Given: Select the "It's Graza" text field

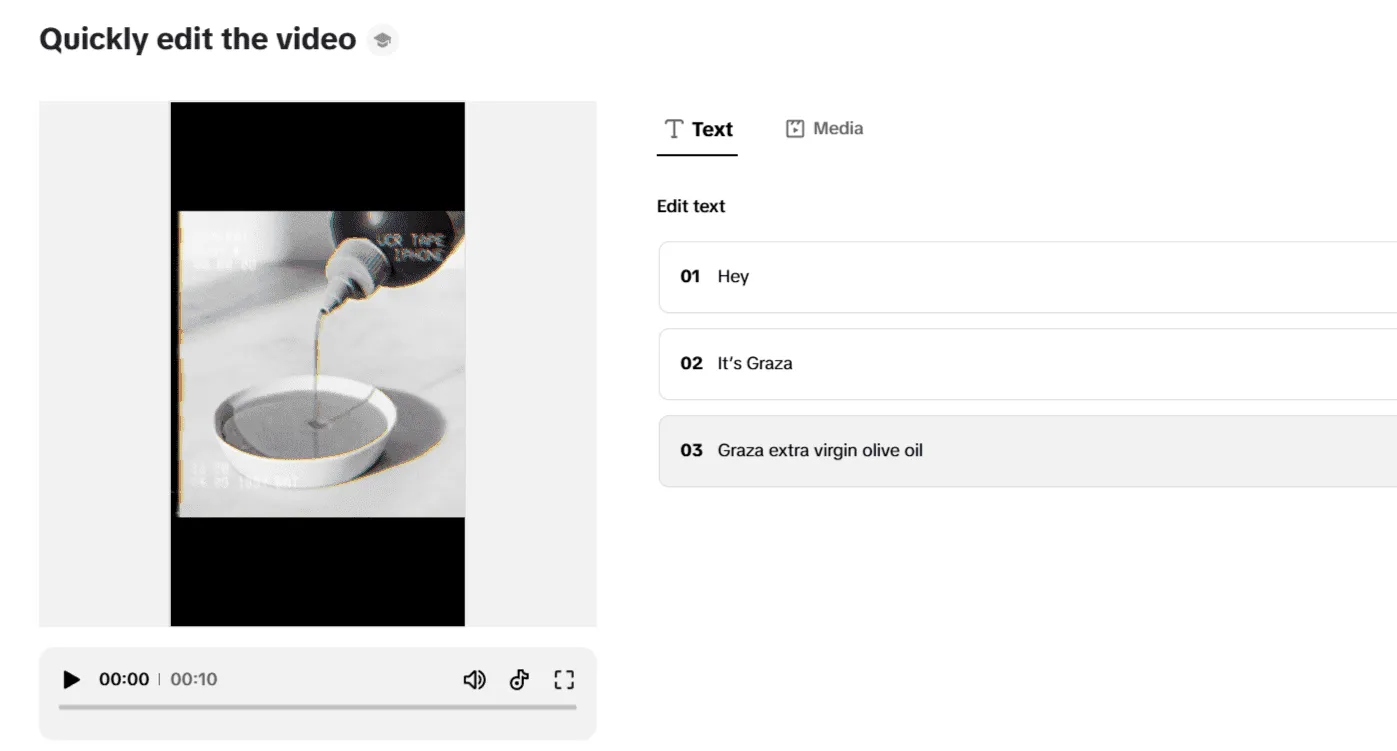Looking at the screenshot, I should [1000, 364].
